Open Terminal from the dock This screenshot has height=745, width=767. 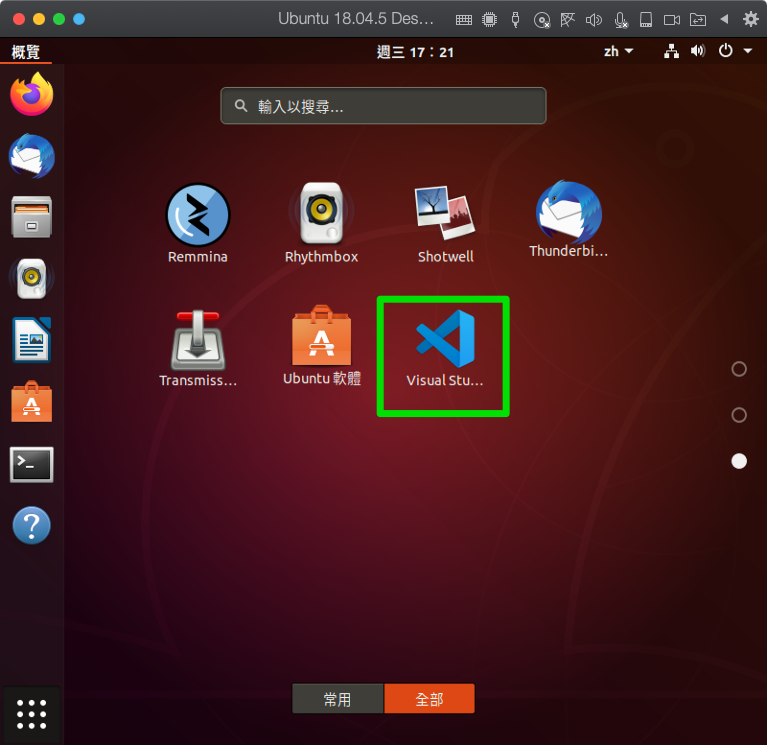coord(32,464)
